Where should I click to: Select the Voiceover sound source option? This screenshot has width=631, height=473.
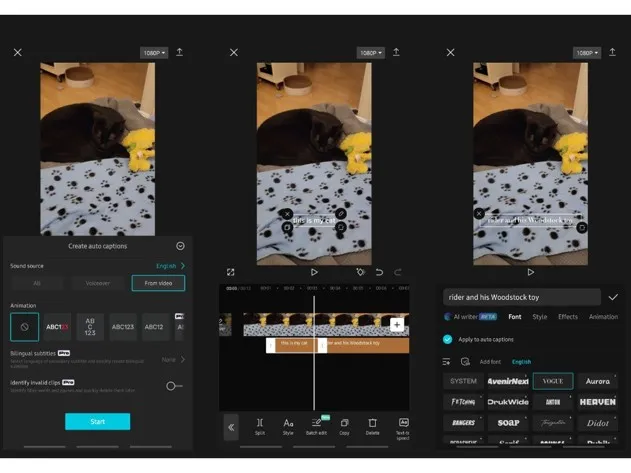pos(97,283)
